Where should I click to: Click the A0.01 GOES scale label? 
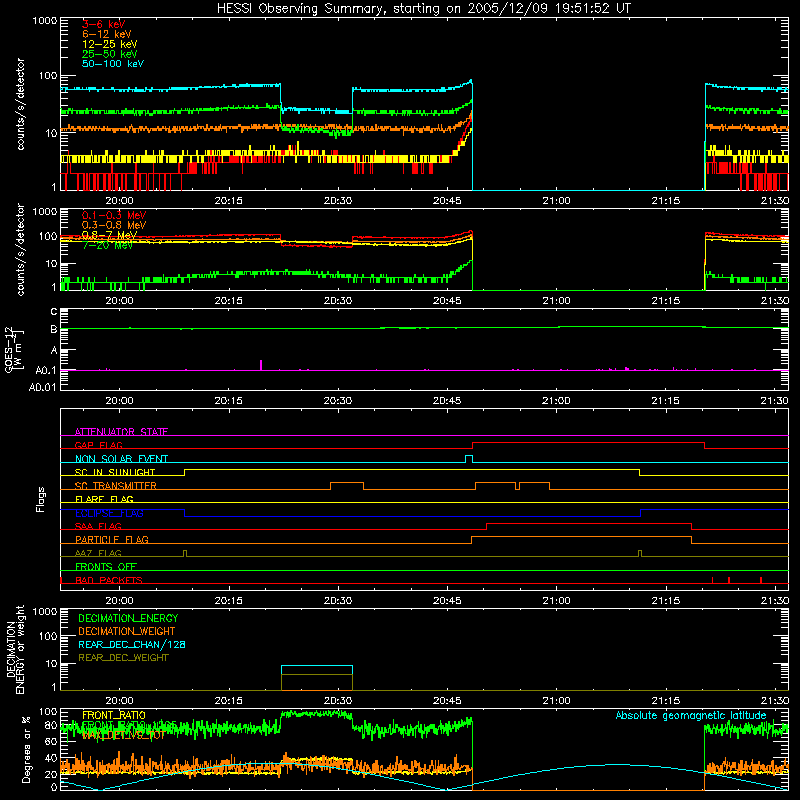pyautogui.click(x=43, y=387)
